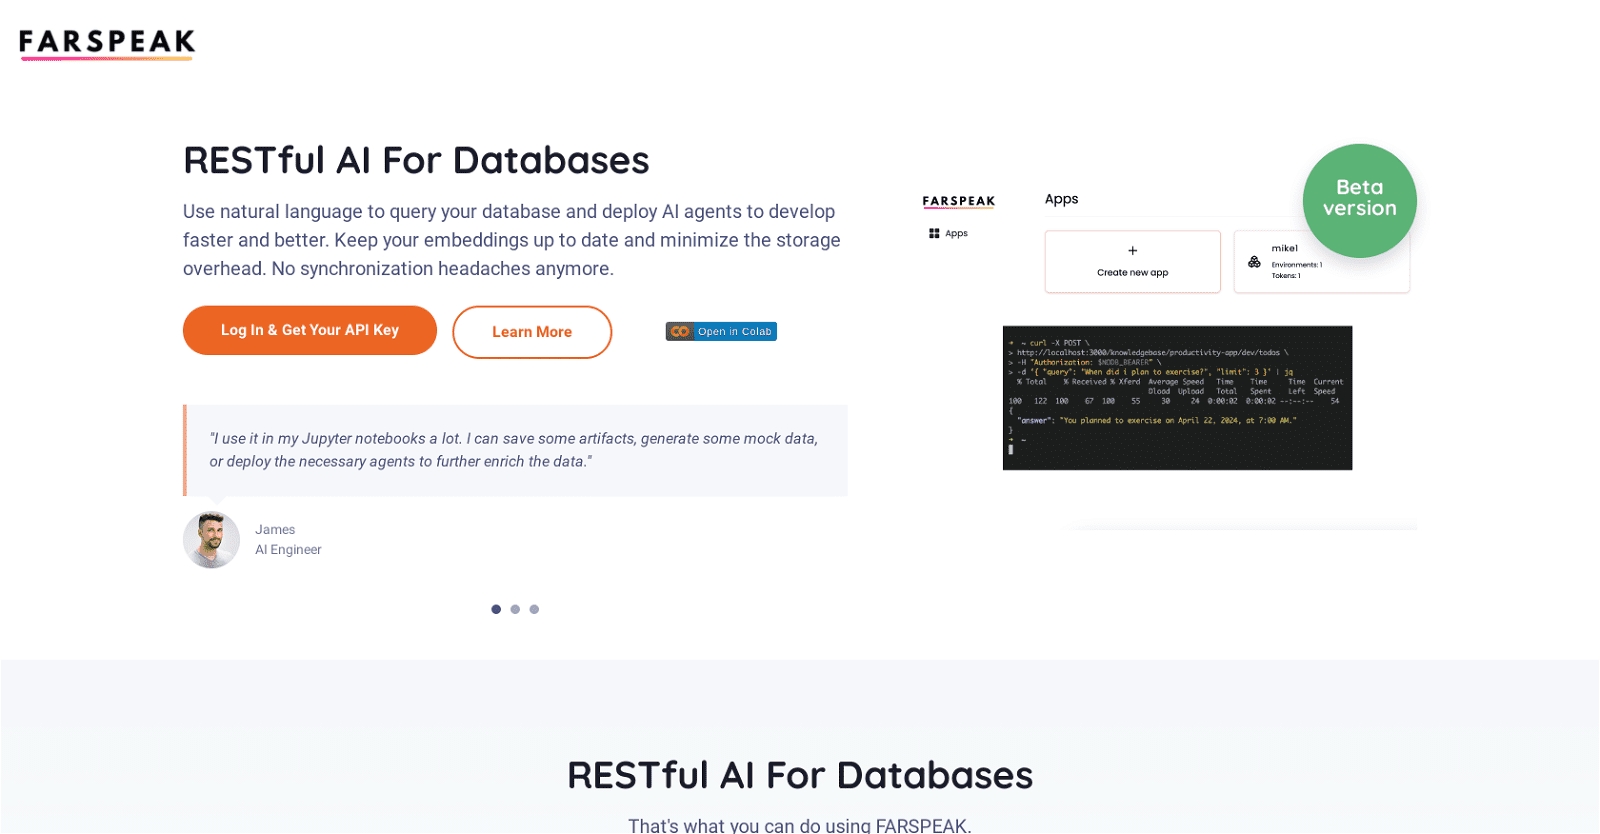Click the Apps grid icon in preview sidebar
Screen dimensions: 1600x834
pos(934,233)
